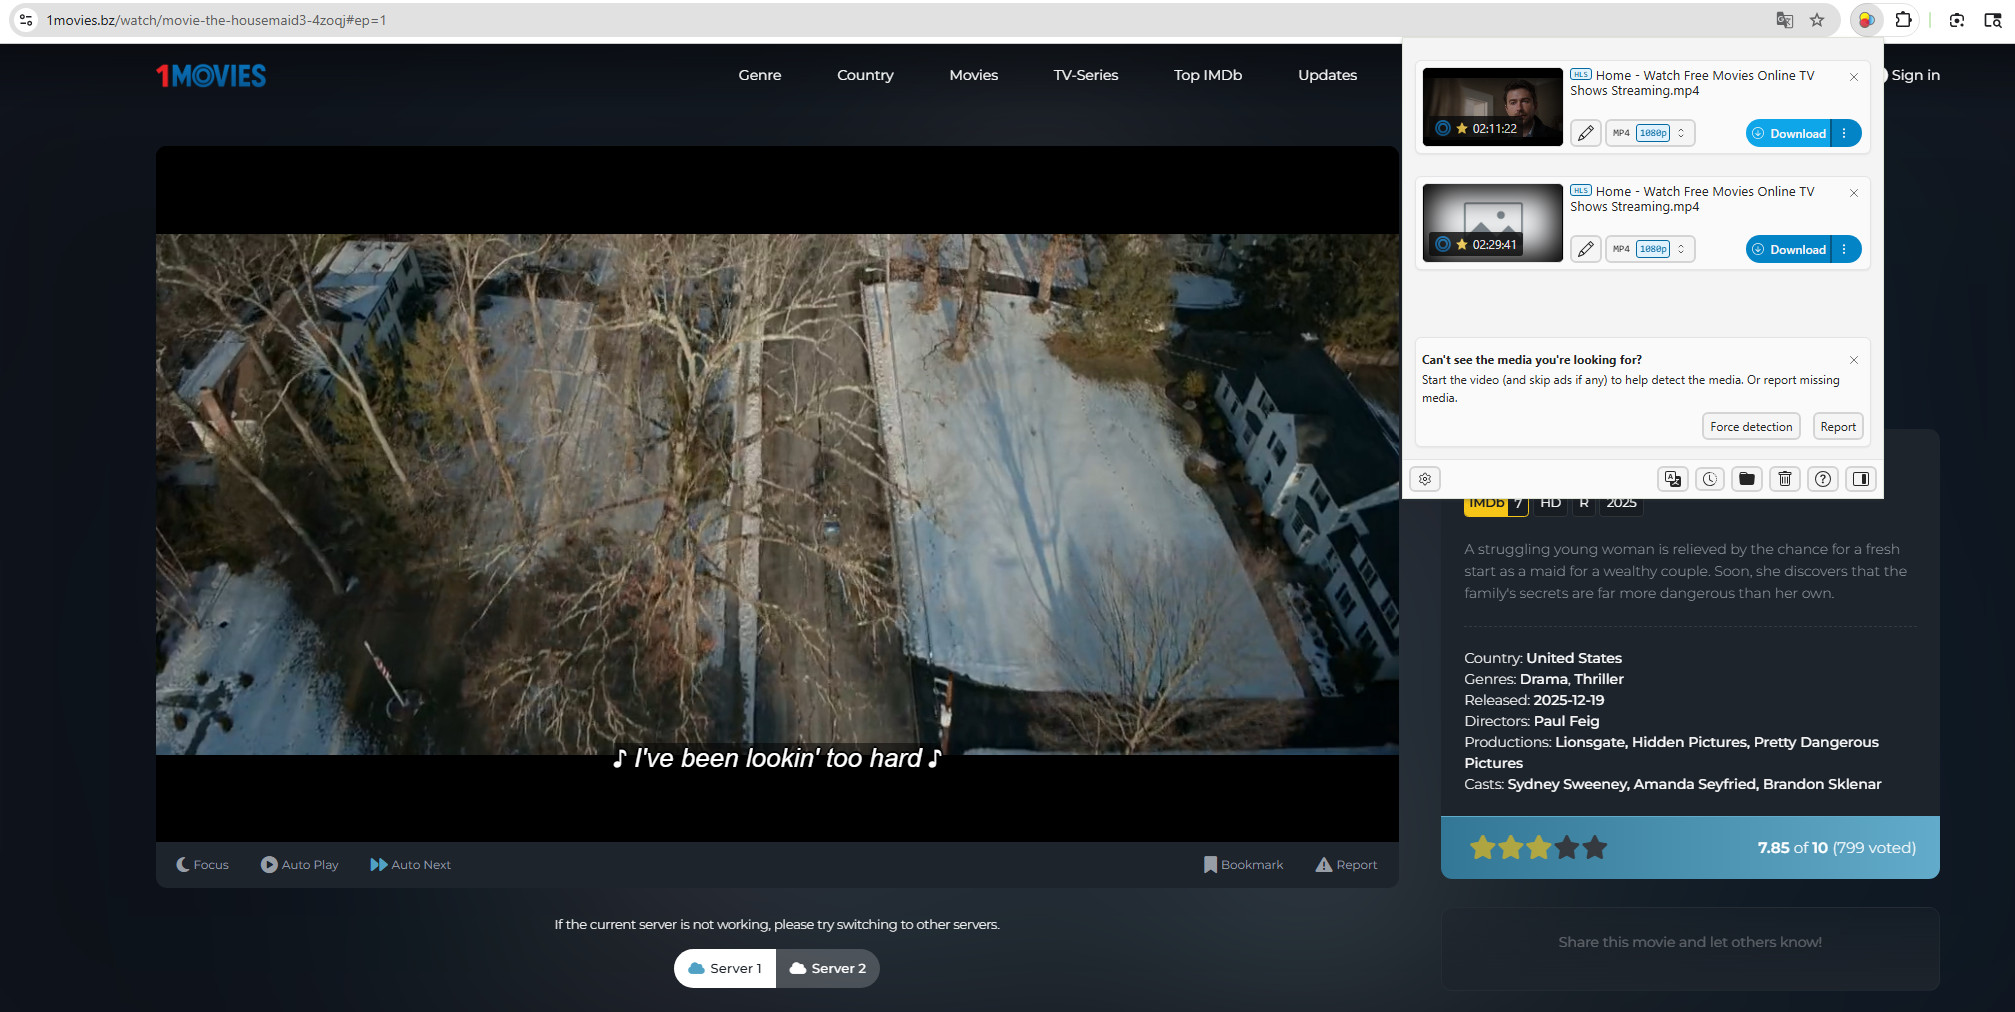Open the downloads folder icon in the popup

1747,479
